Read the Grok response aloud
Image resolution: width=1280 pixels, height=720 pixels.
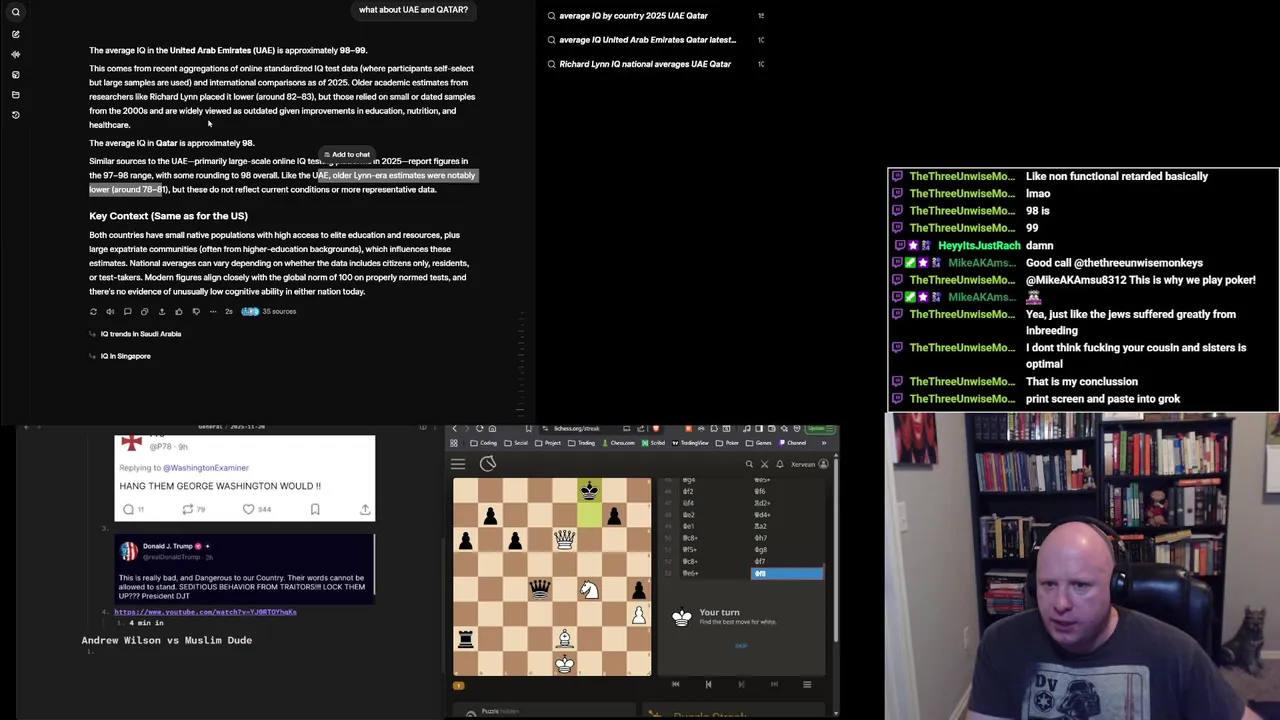(110, 311)
